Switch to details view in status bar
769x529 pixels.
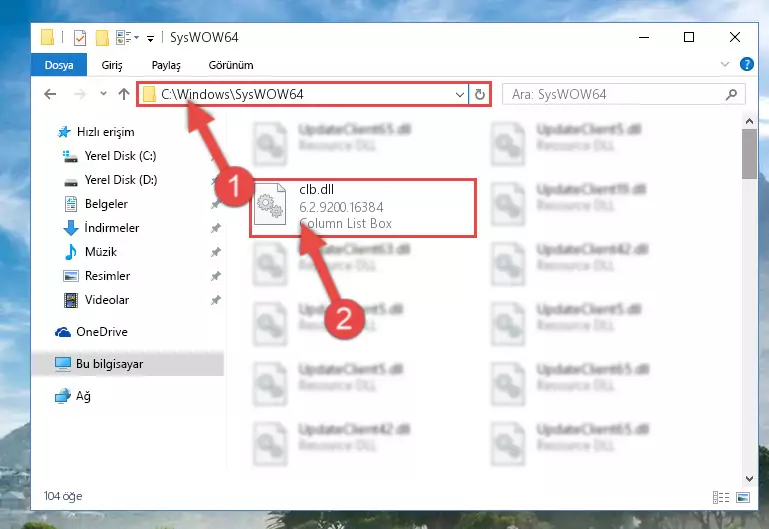tap(720, 498)
